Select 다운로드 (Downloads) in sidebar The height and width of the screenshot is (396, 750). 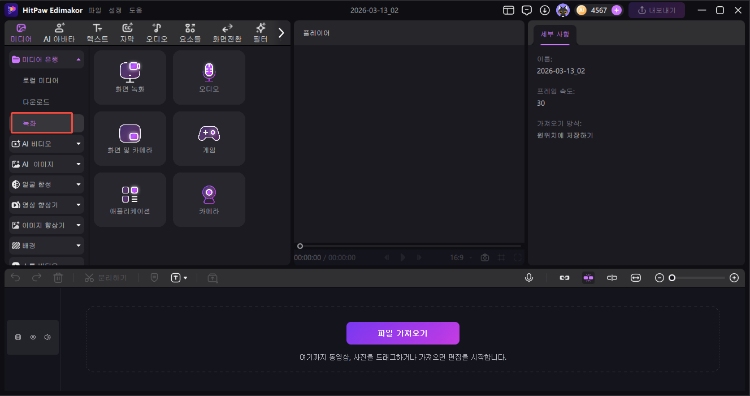coord(36,102)
